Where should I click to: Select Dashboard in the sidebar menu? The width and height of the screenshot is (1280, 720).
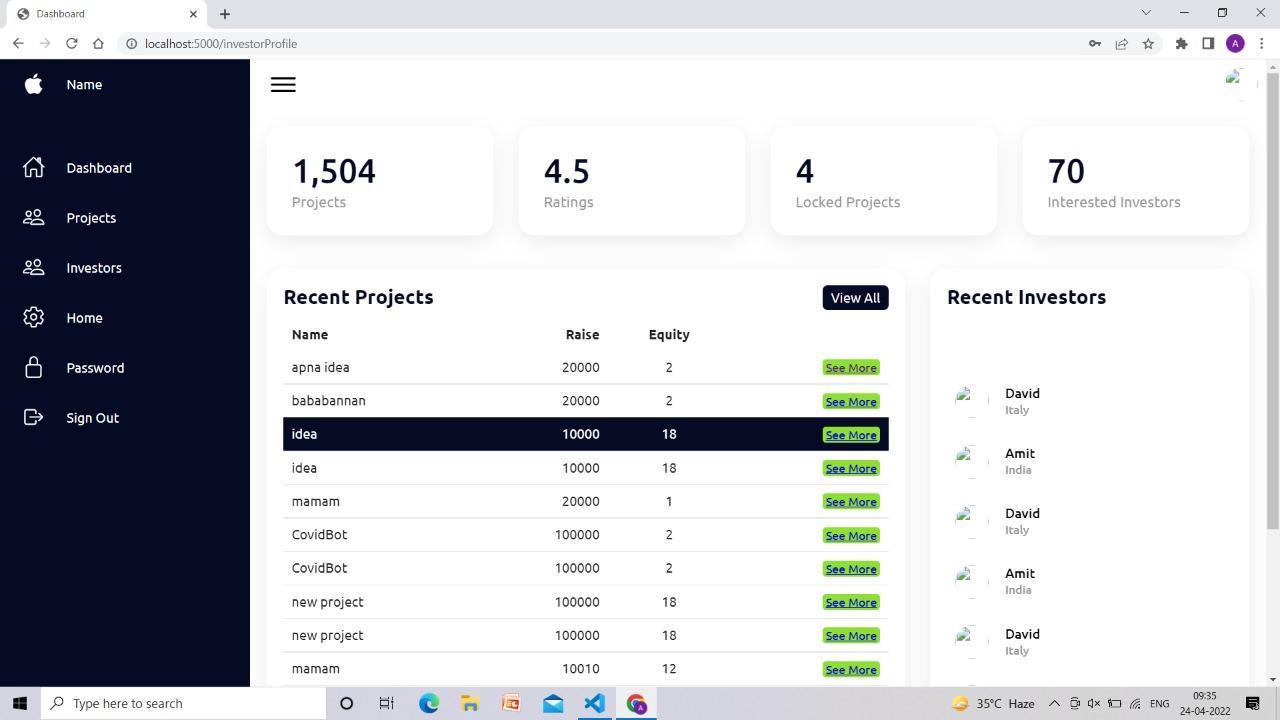point(99,168)
